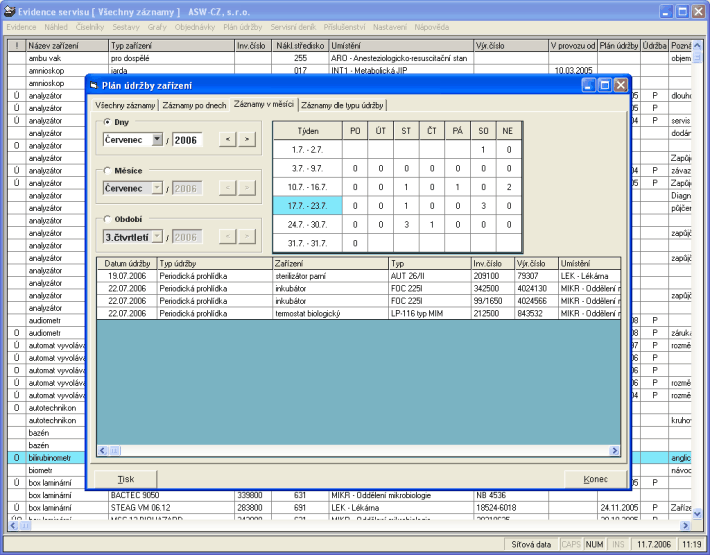
Task: Switch to Záznamy dle typu údržby tab
Action: point(341,105)
